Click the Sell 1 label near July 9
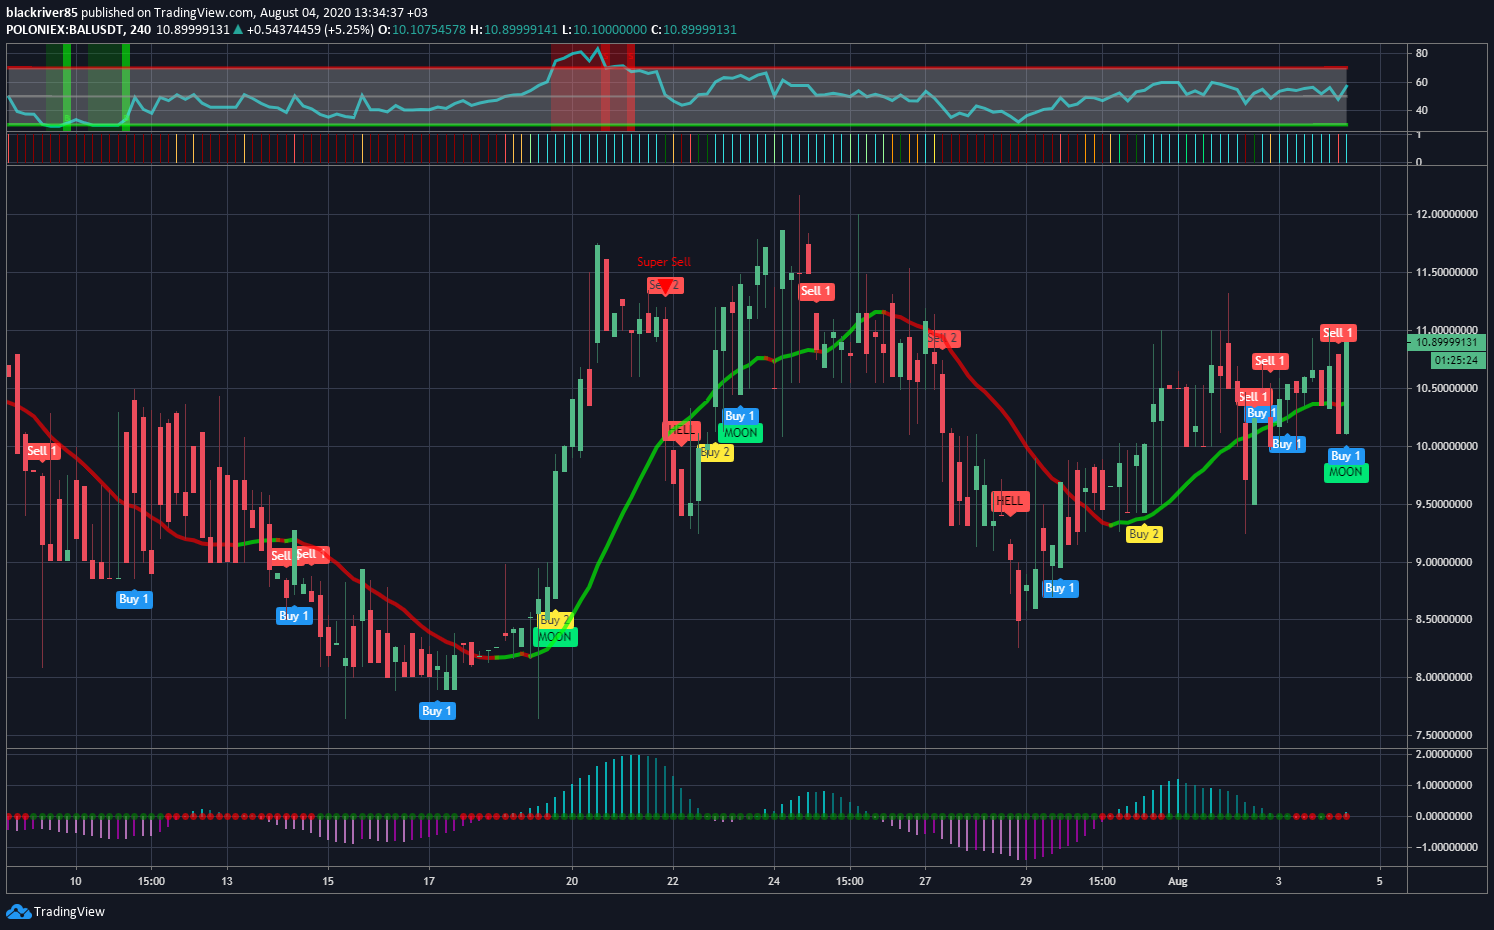Viewport: 1494px width, 930px height. coord(43,451)
